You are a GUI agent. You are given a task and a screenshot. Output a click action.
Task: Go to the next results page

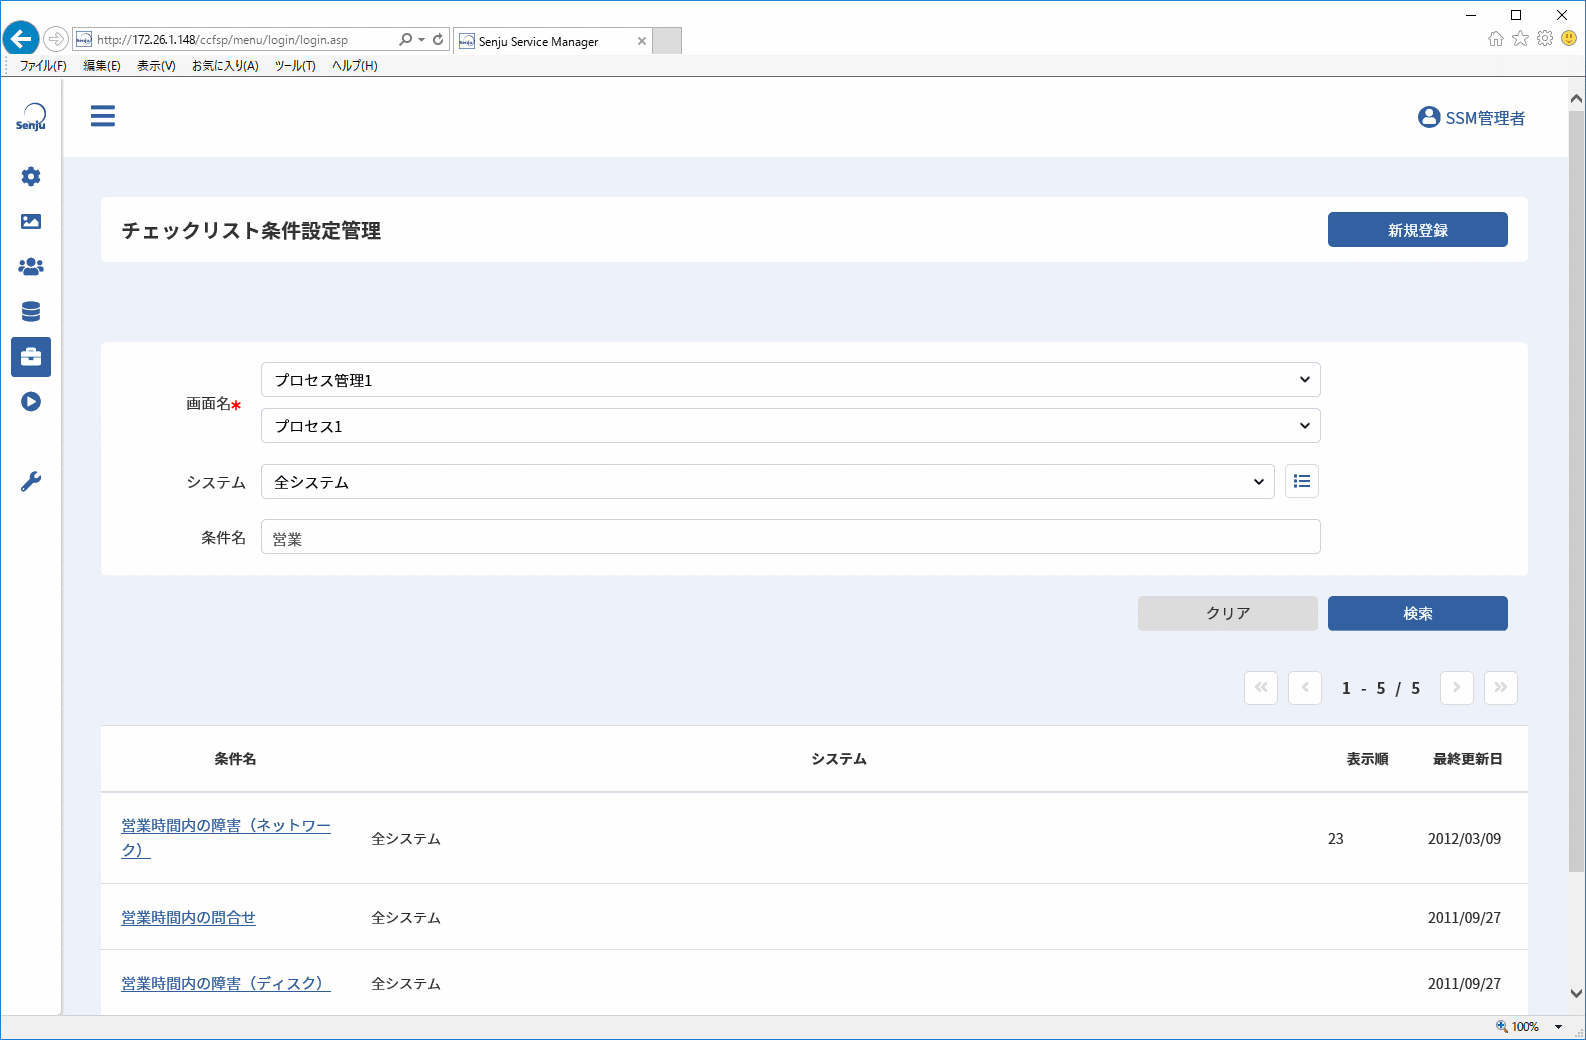click(x=1457, y=687)
